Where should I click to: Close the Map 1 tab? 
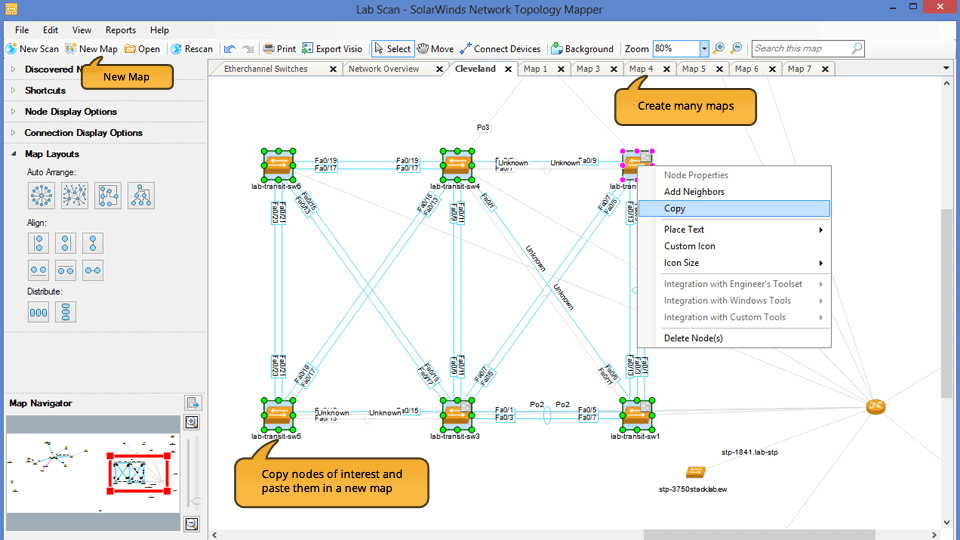pyautogui.click(x=561, y=69)
